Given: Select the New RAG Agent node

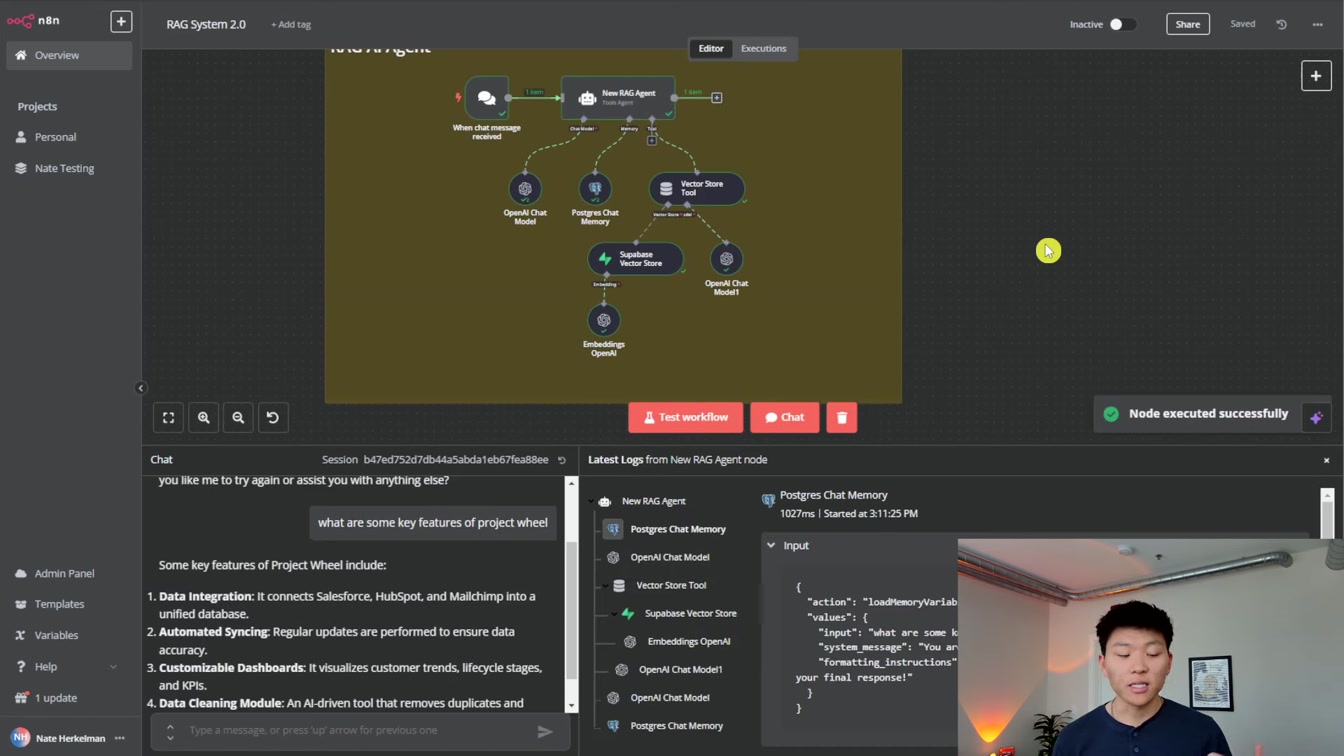Looking at the screenshot, I should click(x=618, y=97).
